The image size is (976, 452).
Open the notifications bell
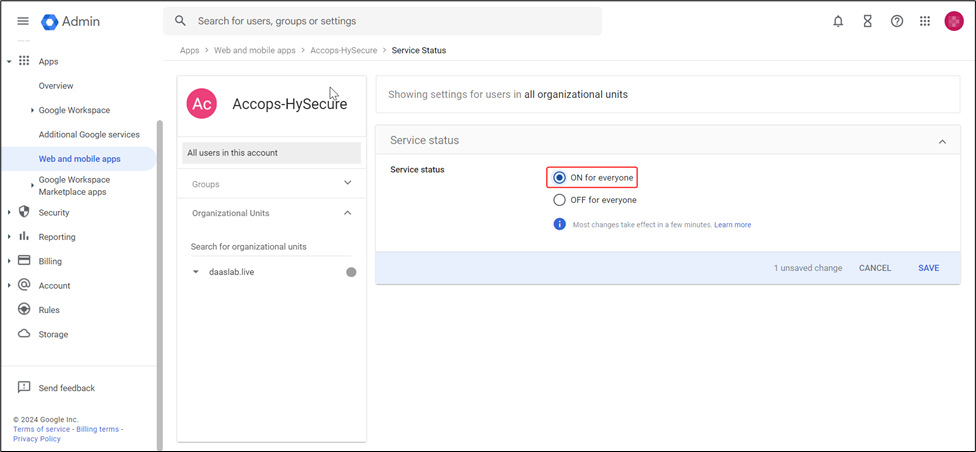pyautogui.click(x=838, y=21)
